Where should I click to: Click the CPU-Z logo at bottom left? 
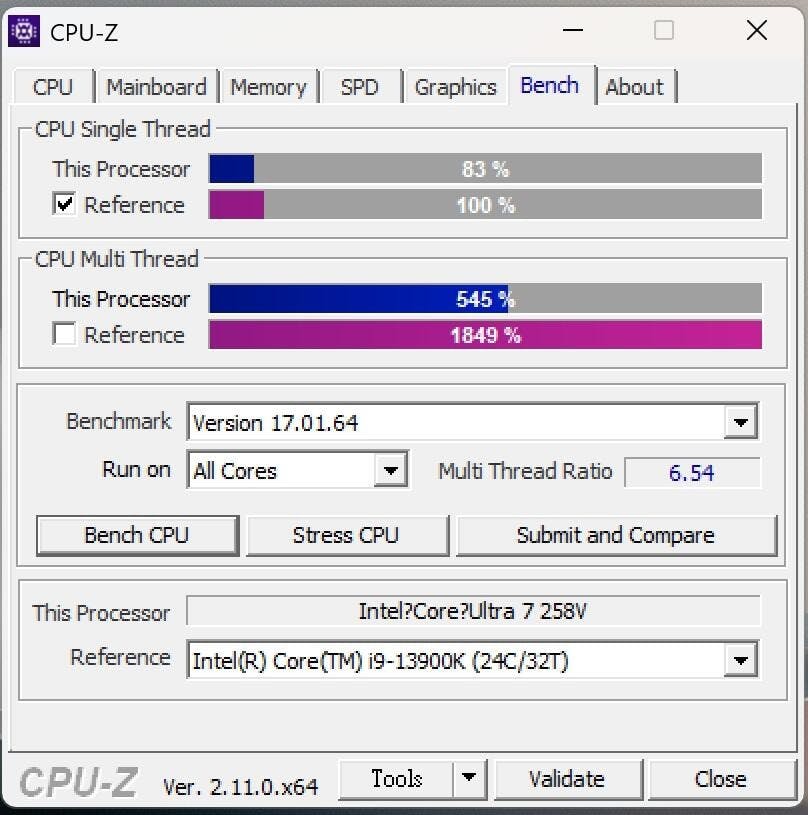pyautogui.click(x=79, y=782)
